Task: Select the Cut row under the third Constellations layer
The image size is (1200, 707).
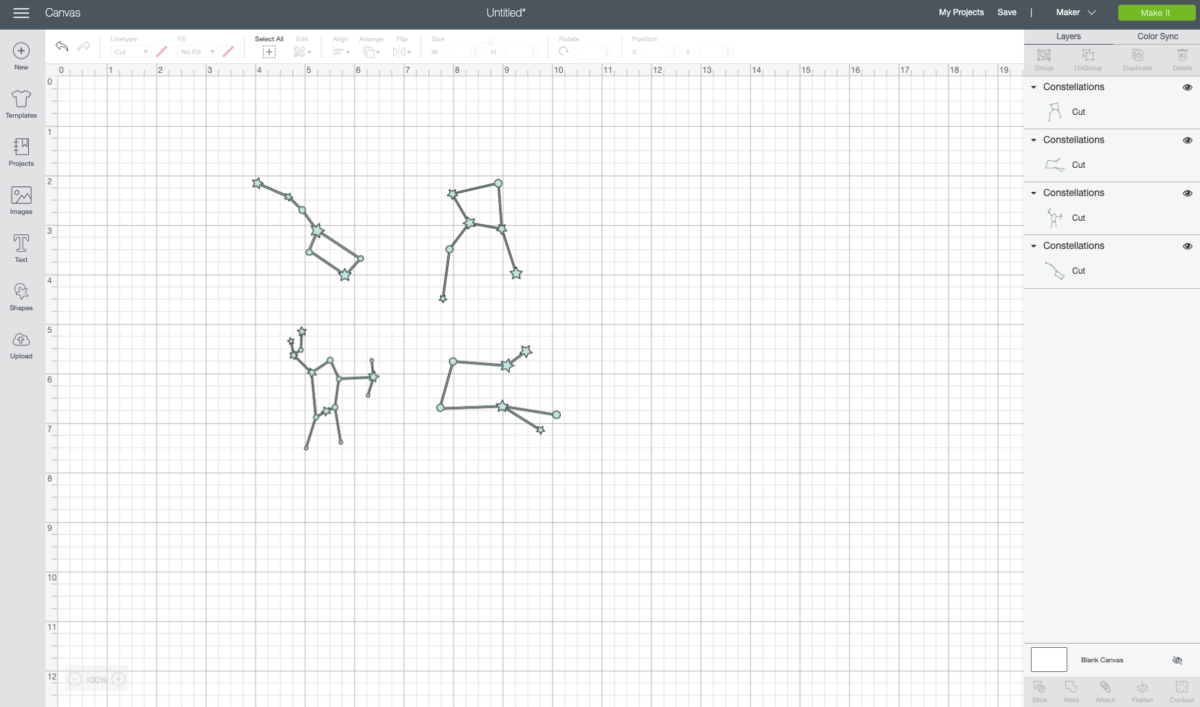Action: [1112, 218]
